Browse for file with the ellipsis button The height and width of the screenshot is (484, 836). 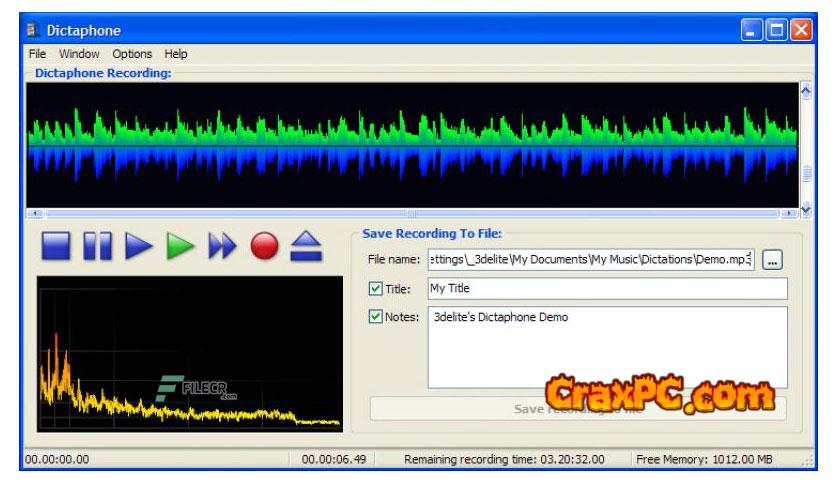coord(772,260)
